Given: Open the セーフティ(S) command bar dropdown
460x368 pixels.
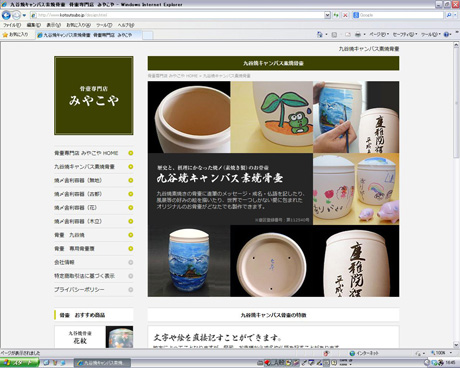Looking at the screenshot, I should click(x=405, y=34).
